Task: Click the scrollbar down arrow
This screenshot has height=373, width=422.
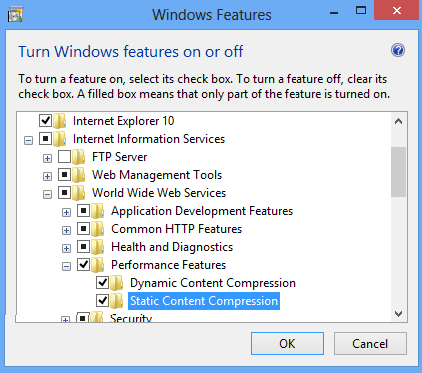Action: coord(398,314)
